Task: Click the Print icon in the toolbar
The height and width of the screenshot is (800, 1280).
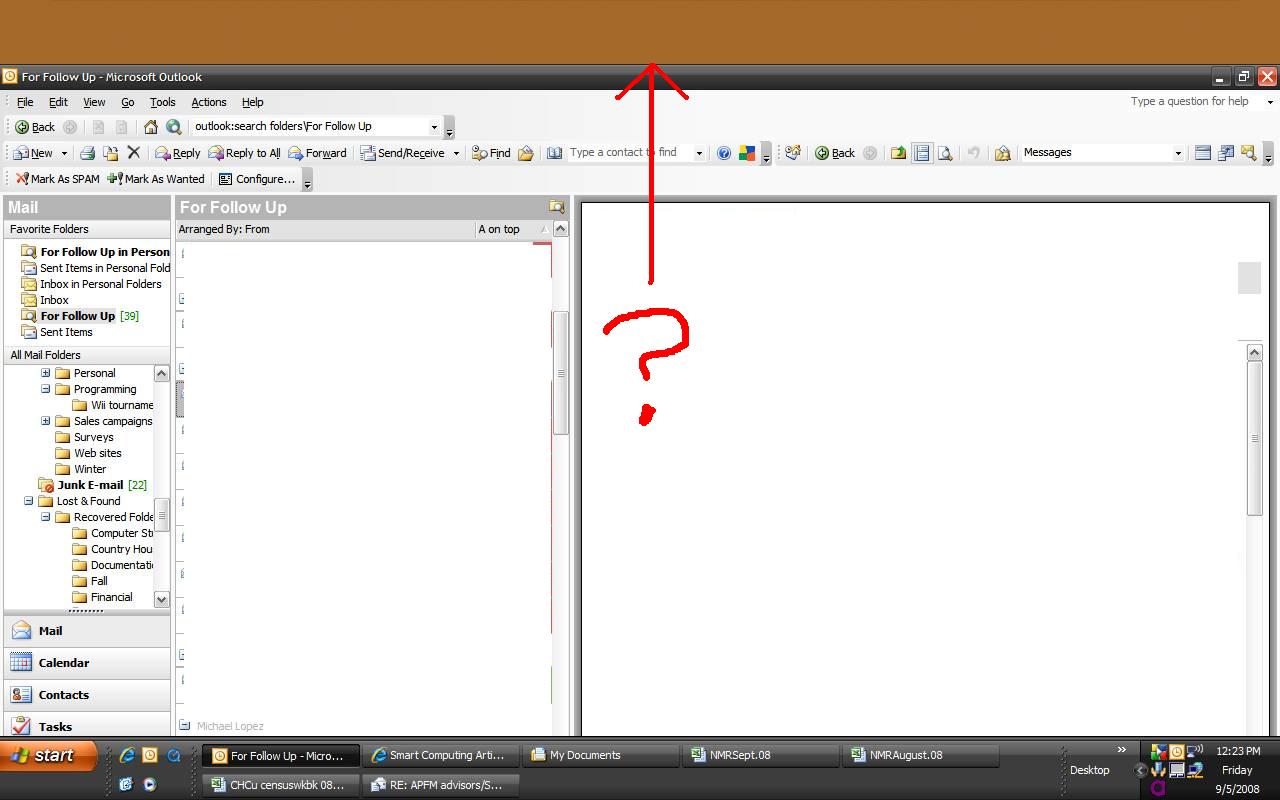Action: [x=87, y=153]
